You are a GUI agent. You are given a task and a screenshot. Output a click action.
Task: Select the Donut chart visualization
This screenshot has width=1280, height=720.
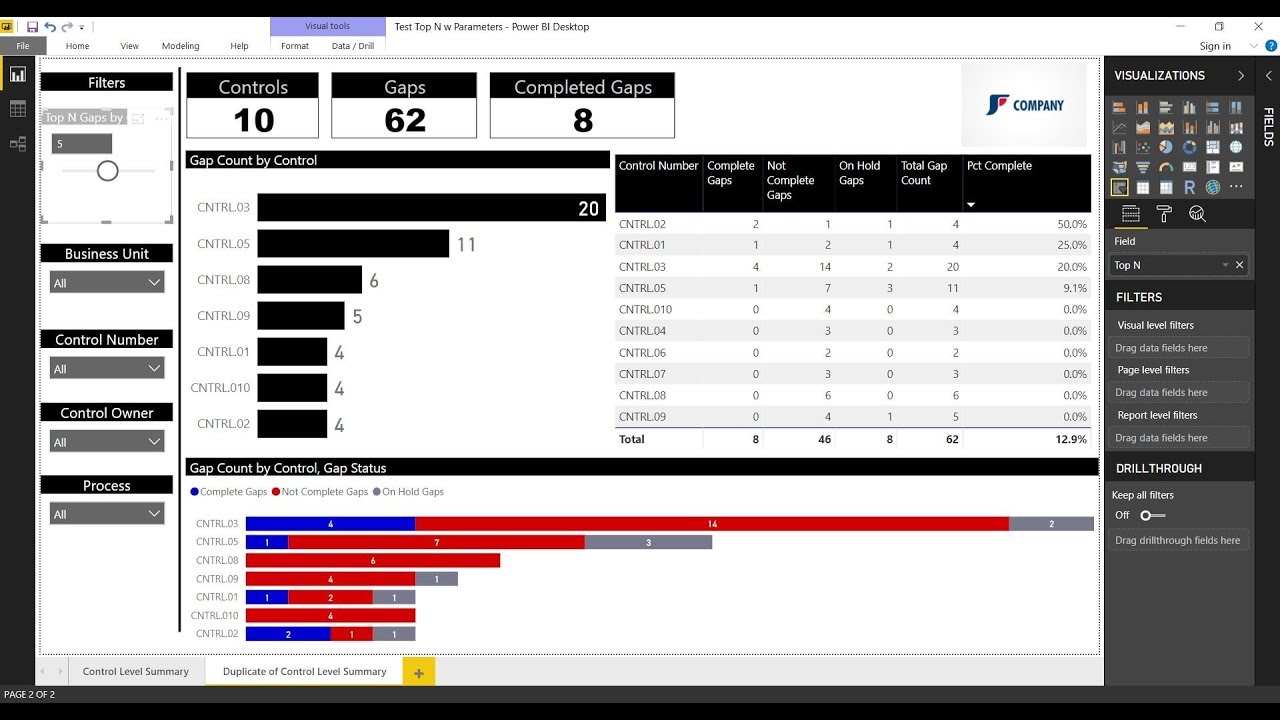(x=1189, y=147)
